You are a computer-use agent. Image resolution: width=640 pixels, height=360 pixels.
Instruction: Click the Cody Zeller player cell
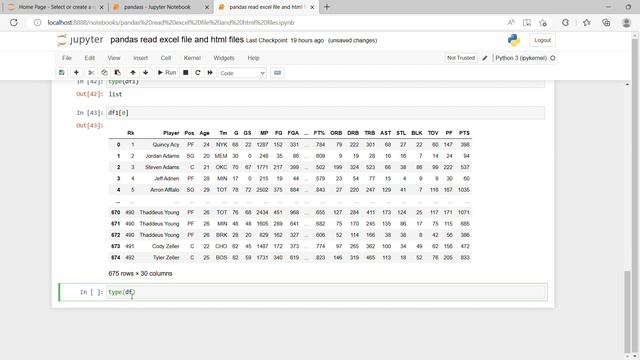(x=165, y=246)
